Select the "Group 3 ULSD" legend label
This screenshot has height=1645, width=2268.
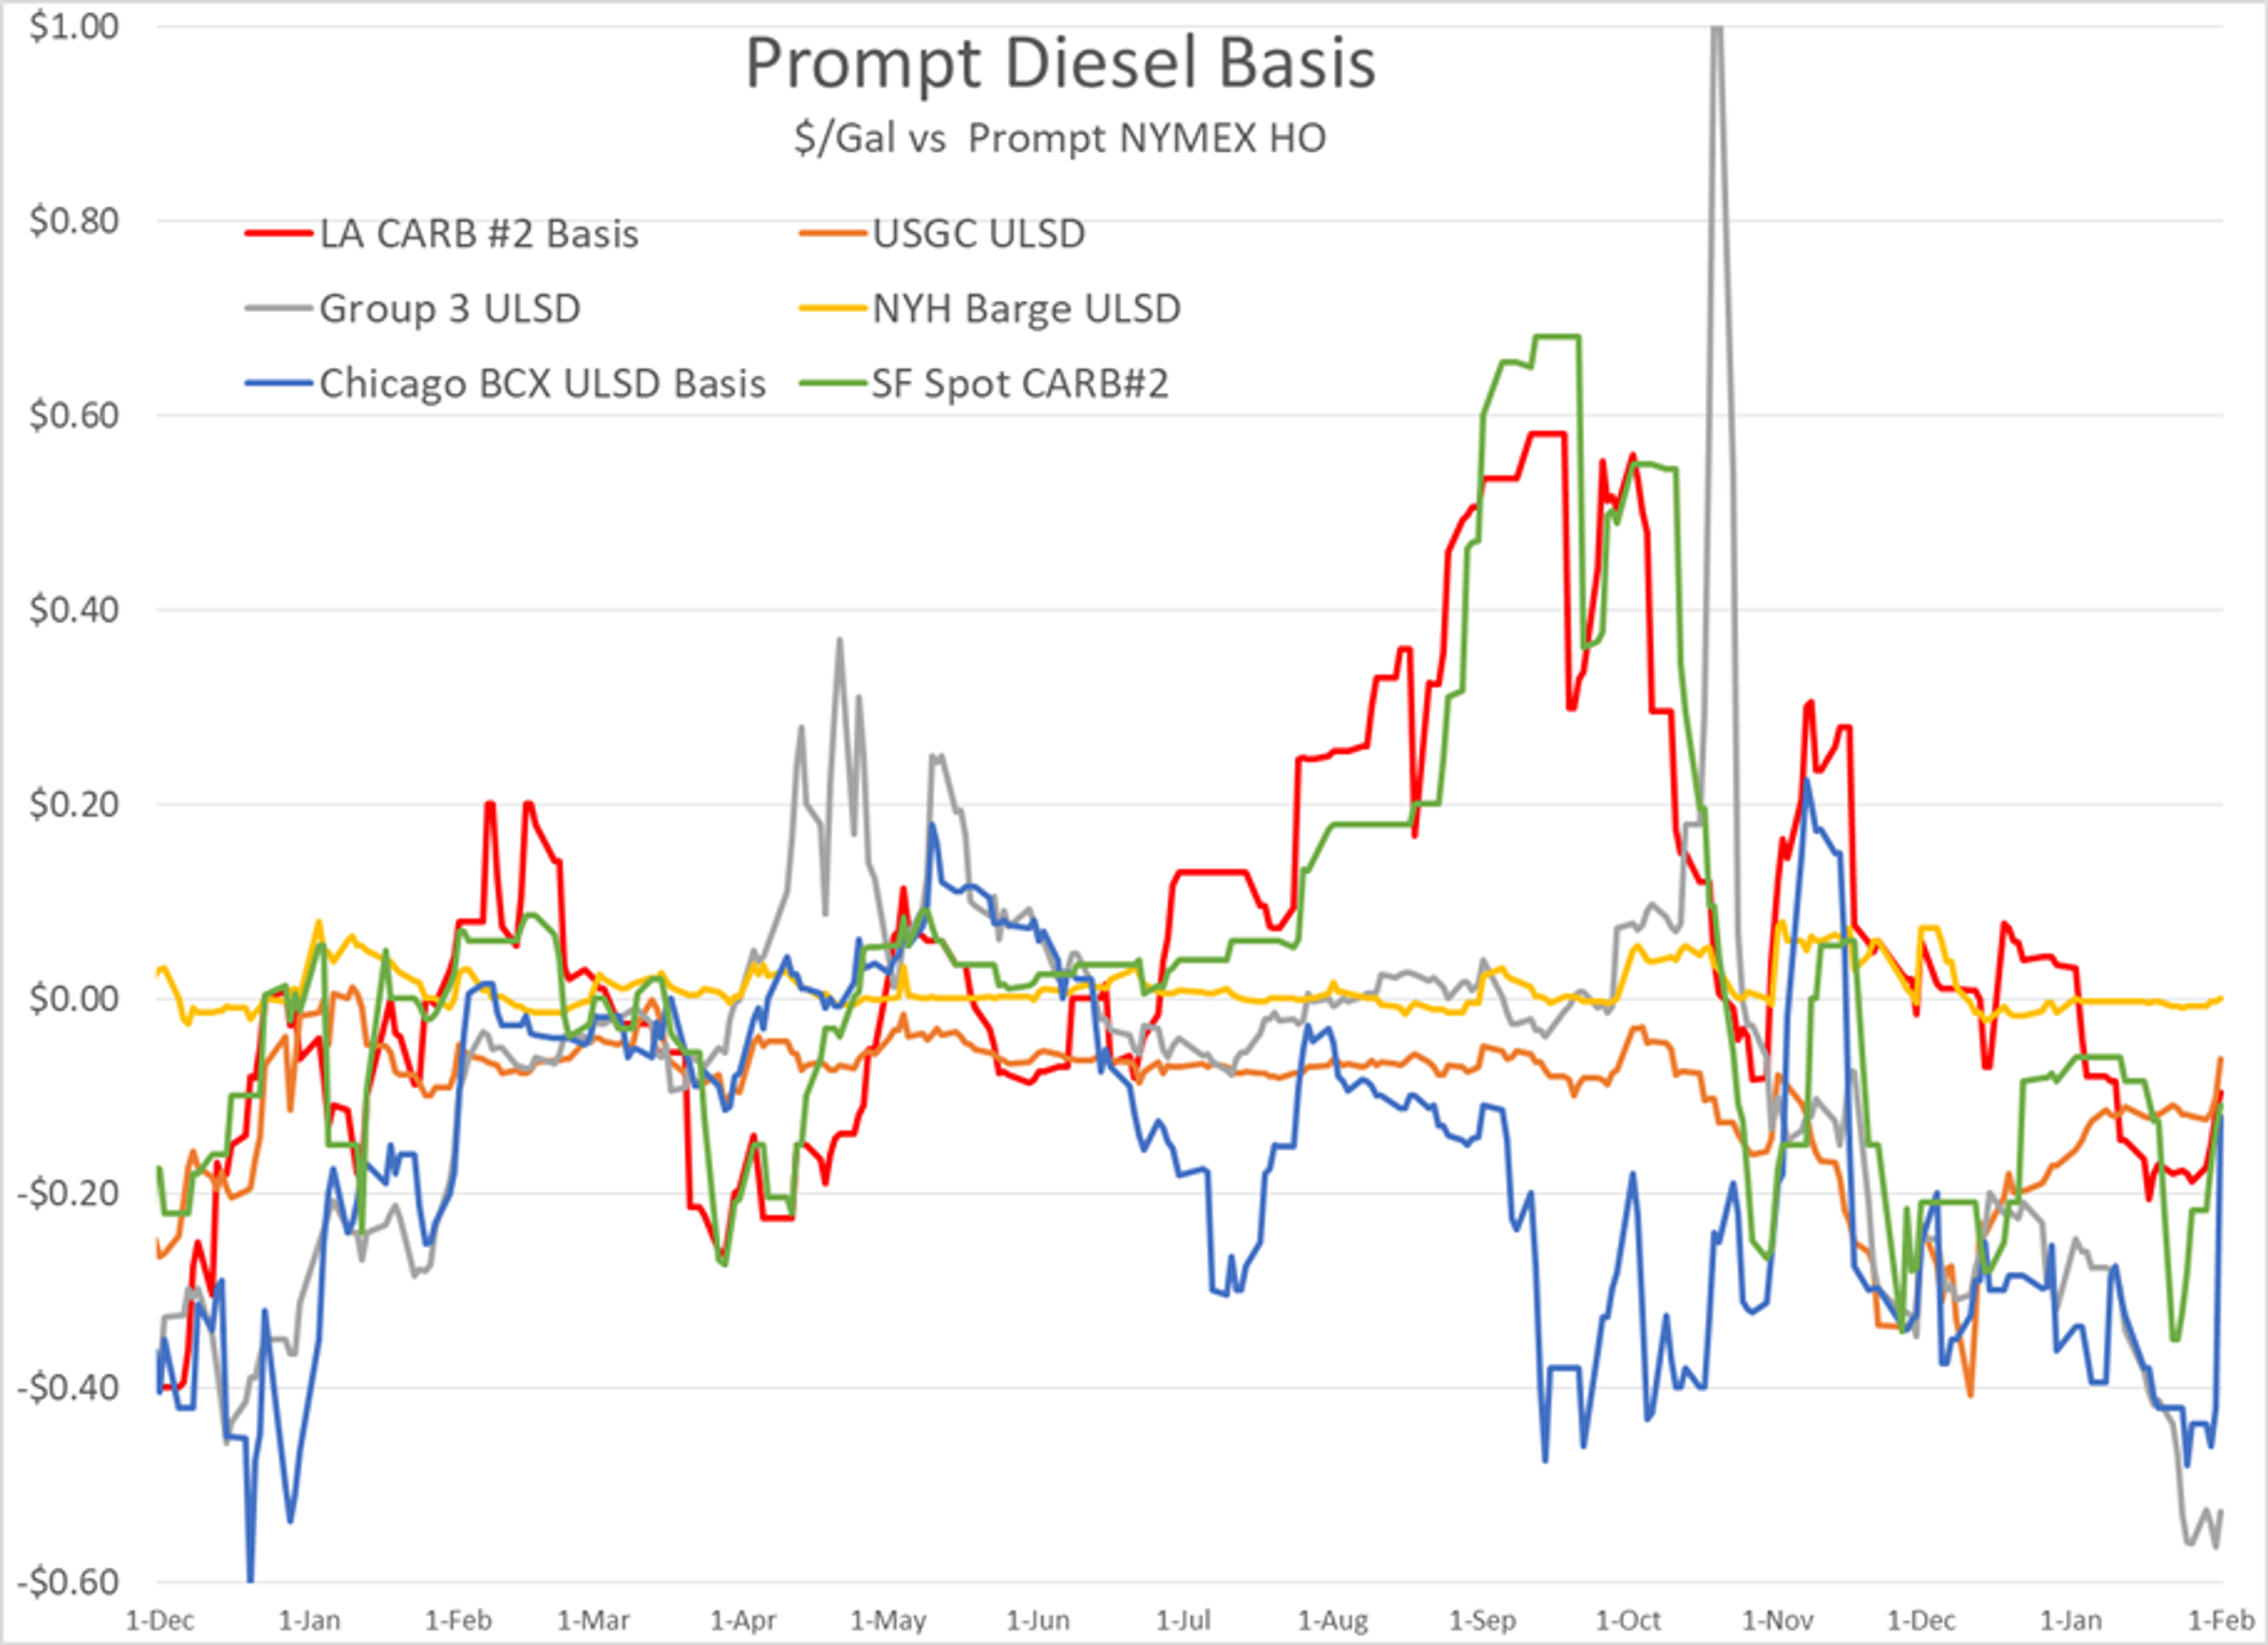pos(450,309)
